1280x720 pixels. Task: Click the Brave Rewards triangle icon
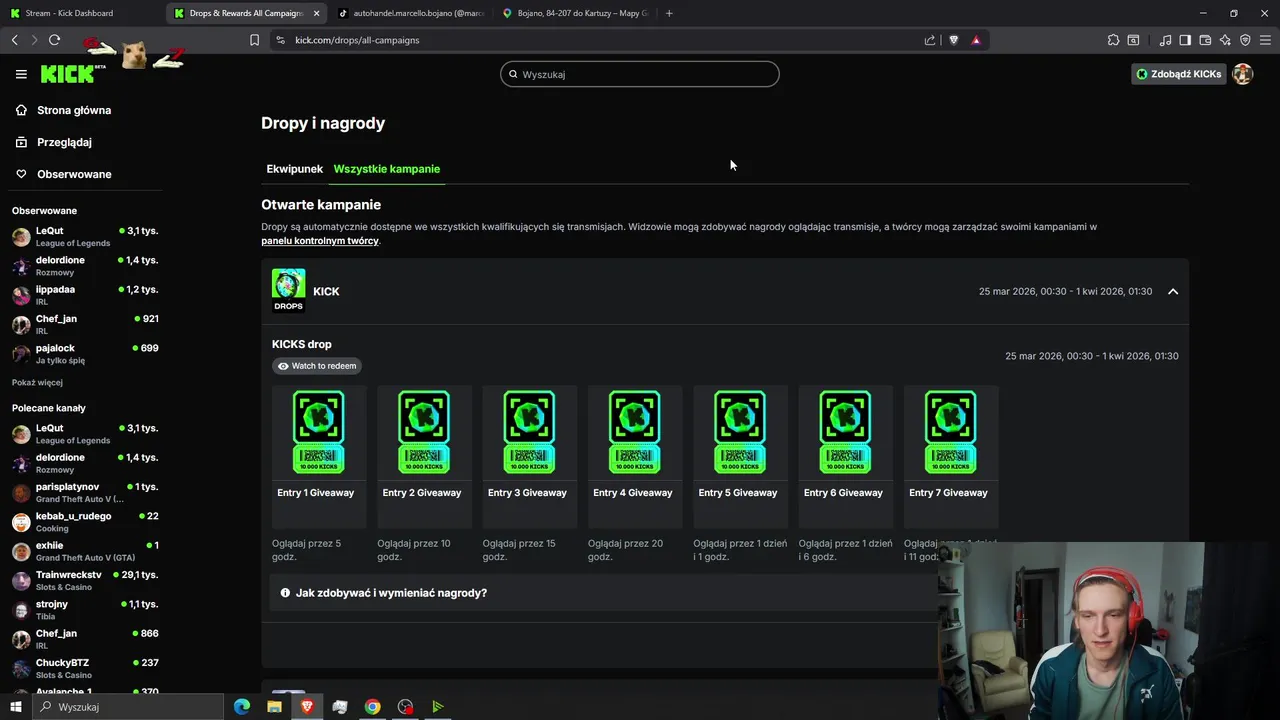click(976, 40)
